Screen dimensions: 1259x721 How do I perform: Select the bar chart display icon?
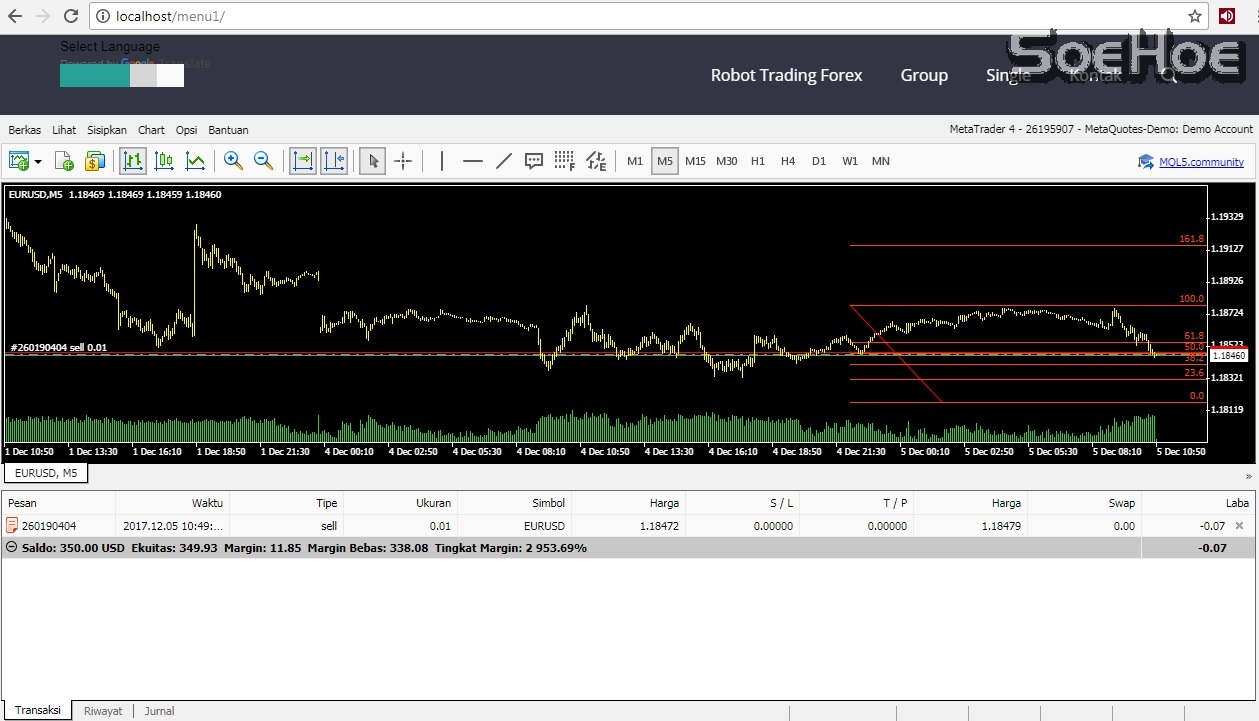point(132,161)
